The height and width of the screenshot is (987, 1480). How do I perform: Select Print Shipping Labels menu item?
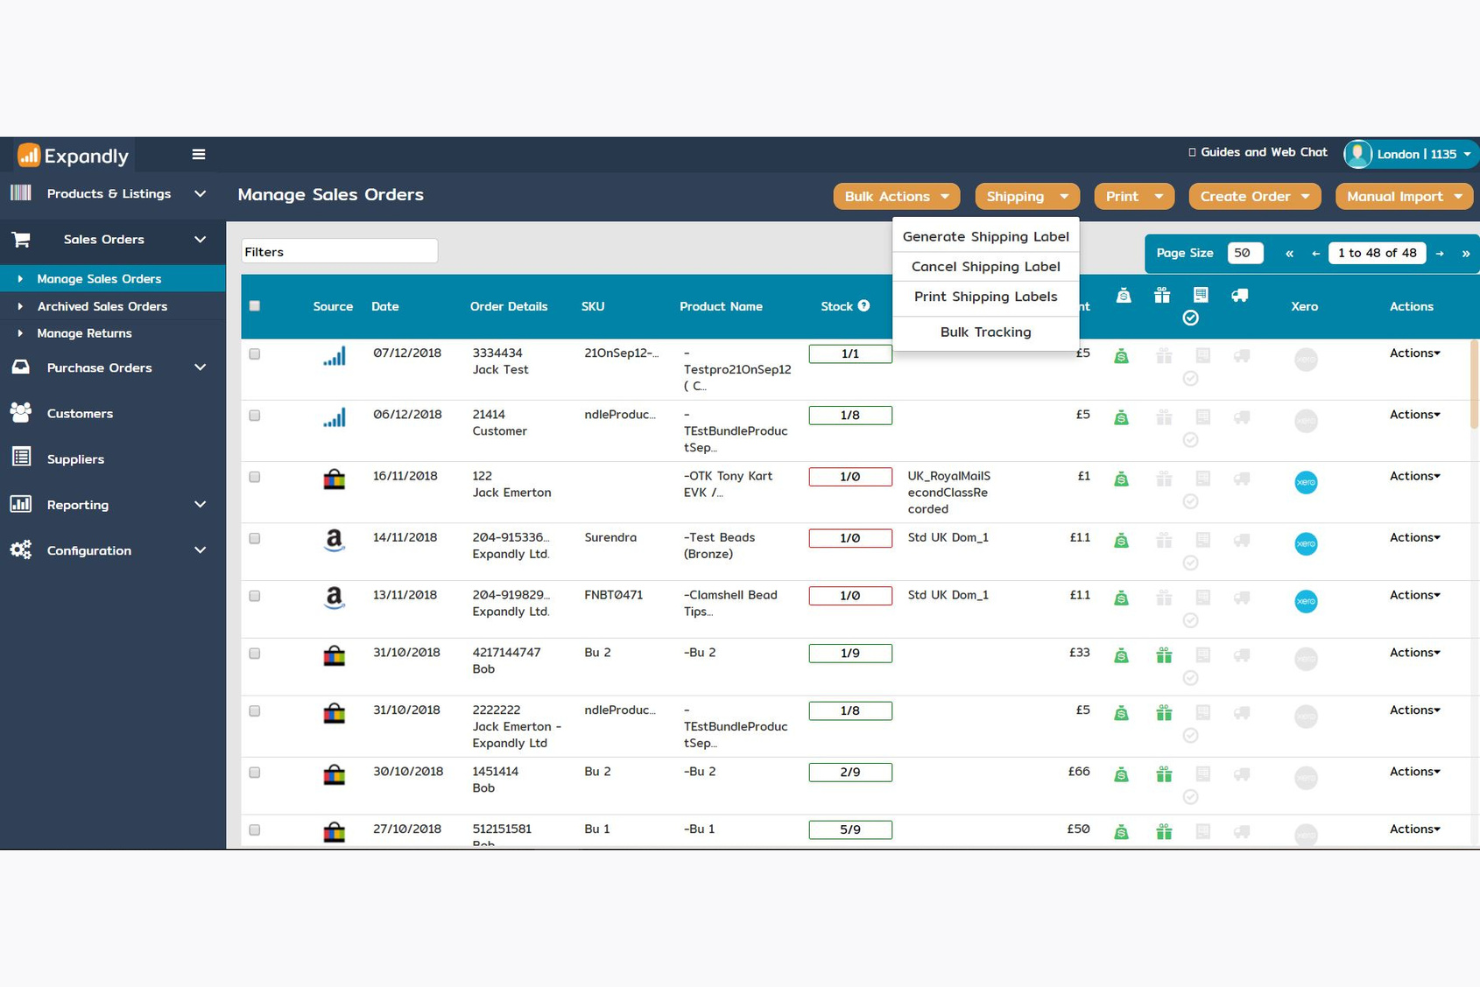(x=985, y=296)
